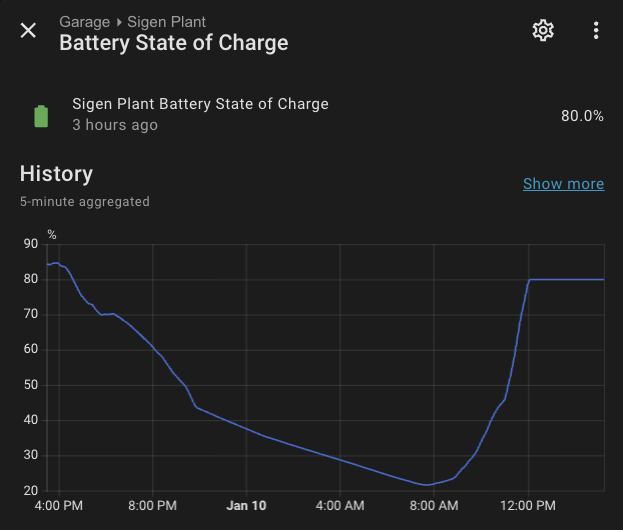Screen dimensions: 623x530
Task: Click the green battery icon
Action: click(41, 115)
